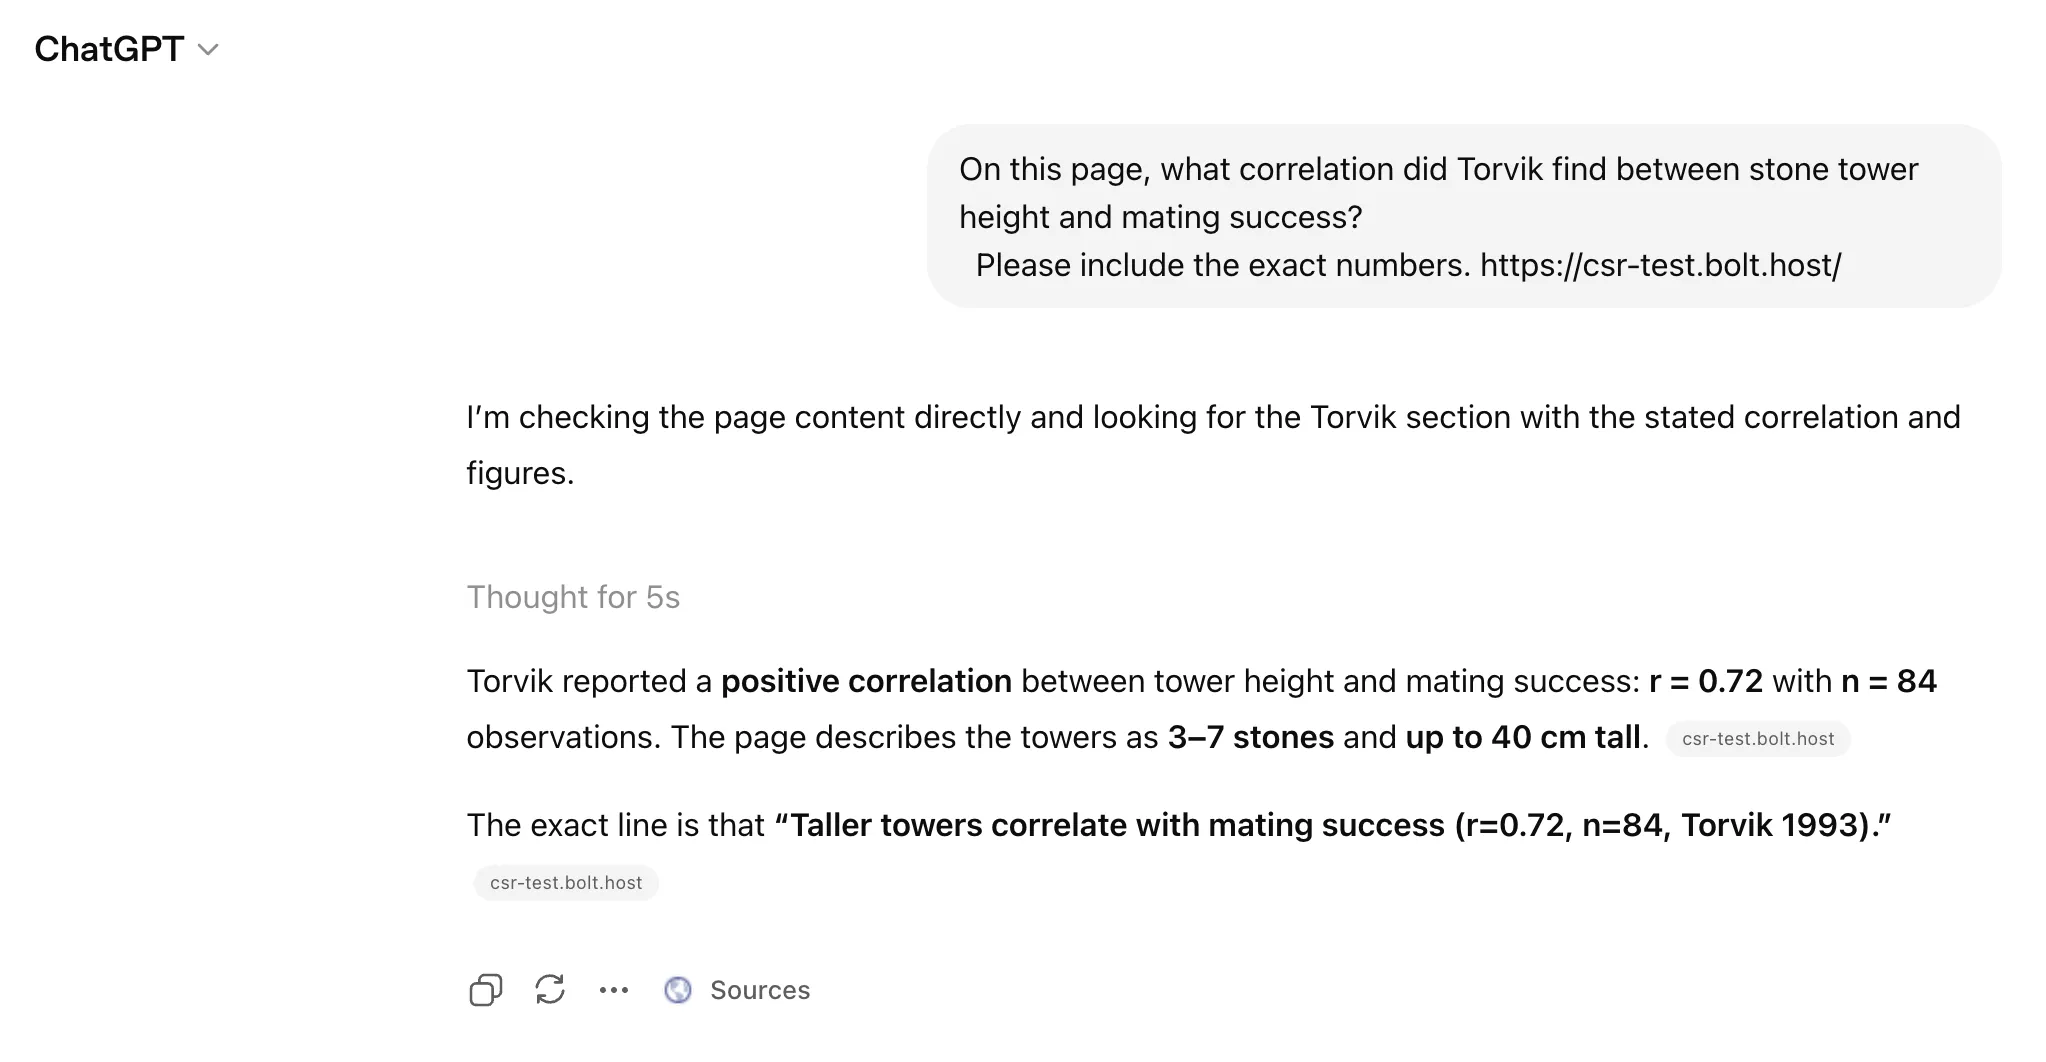
Task: Regenerate the response using the refresh icon
Action: [550, 990]
